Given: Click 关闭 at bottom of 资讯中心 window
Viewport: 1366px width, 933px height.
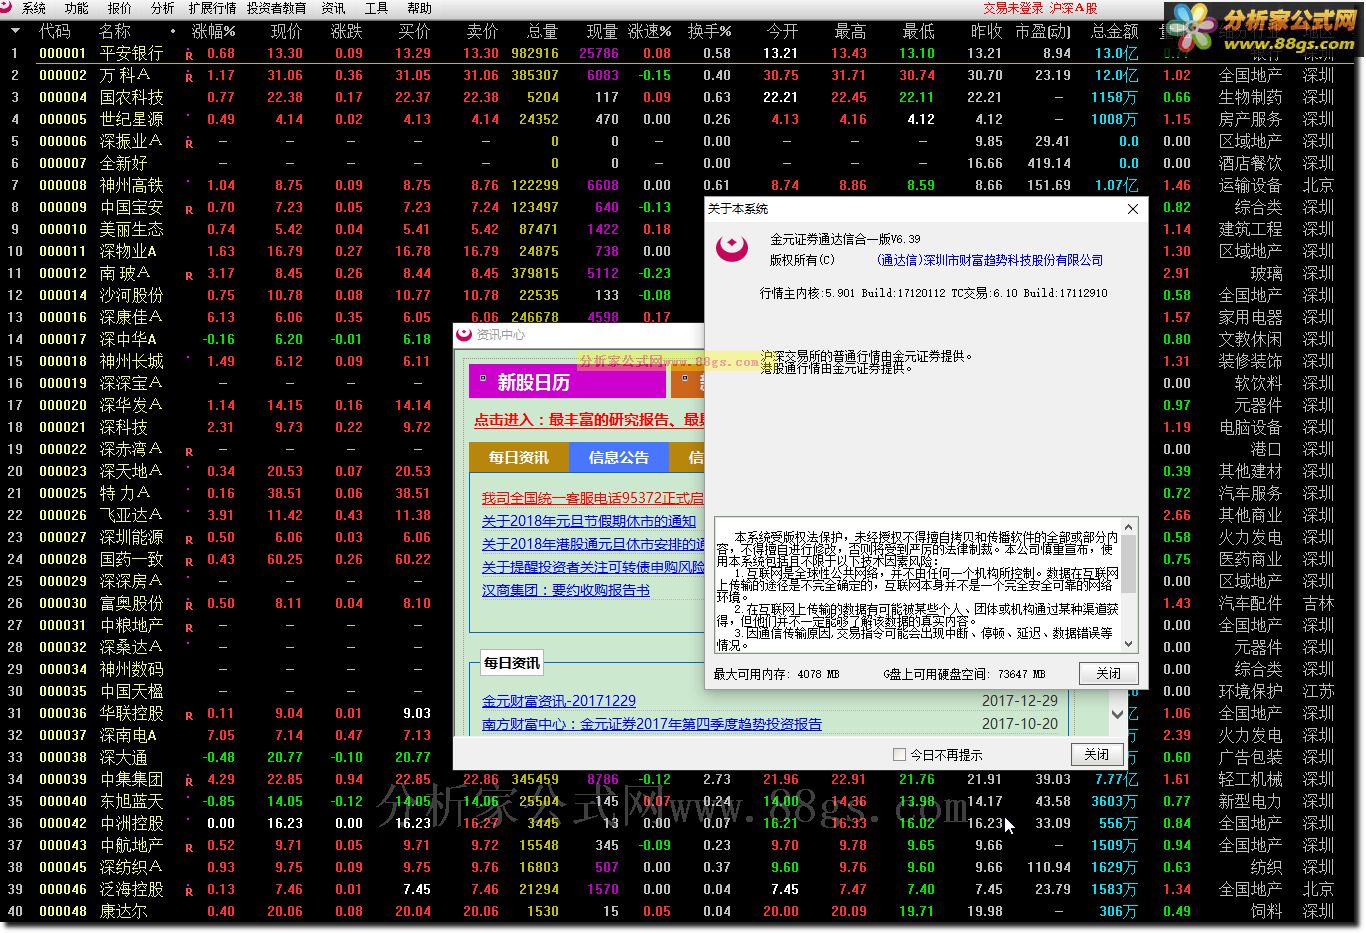Looking at the screenshot, I should 1096,754.
